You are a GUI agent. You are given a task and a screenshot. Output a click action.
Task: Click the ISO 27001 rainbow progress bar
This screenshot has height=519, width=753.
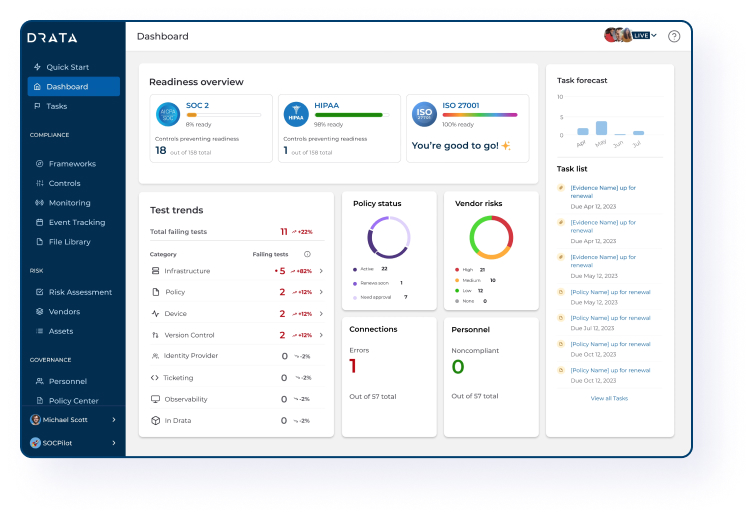point(480,115)
